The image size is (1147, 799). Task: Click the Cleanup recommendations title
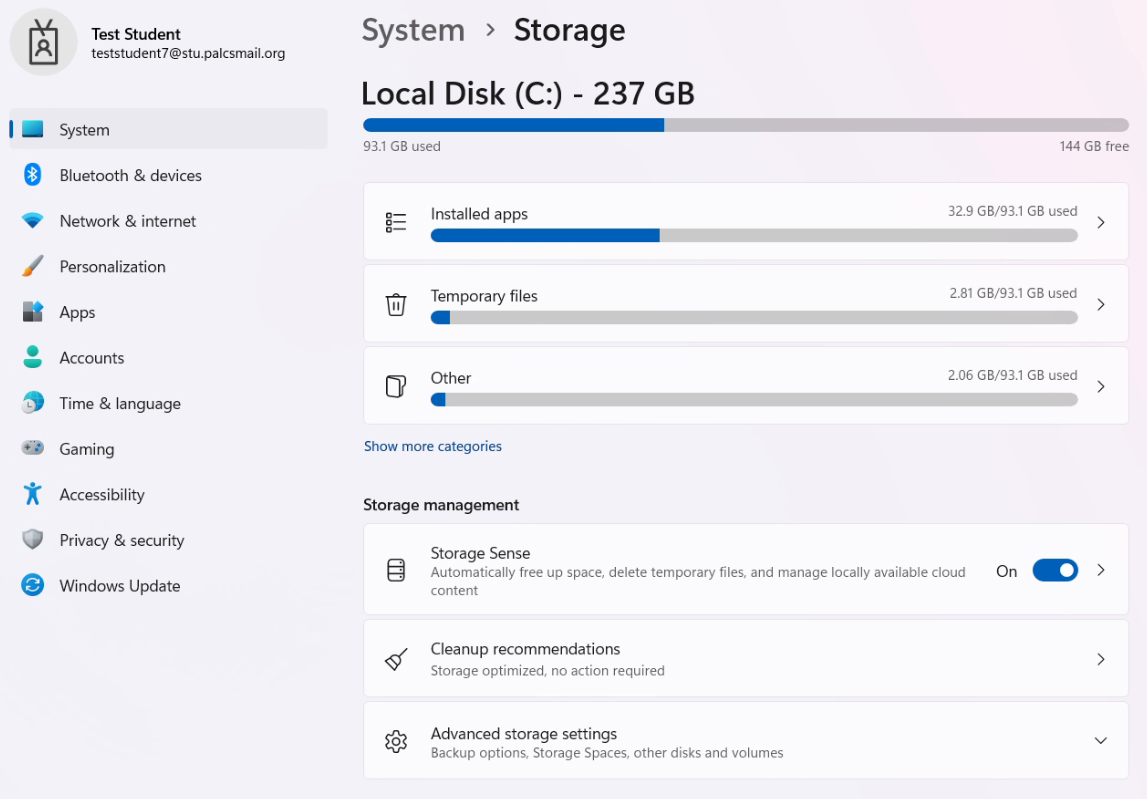(x=524, y=649)
